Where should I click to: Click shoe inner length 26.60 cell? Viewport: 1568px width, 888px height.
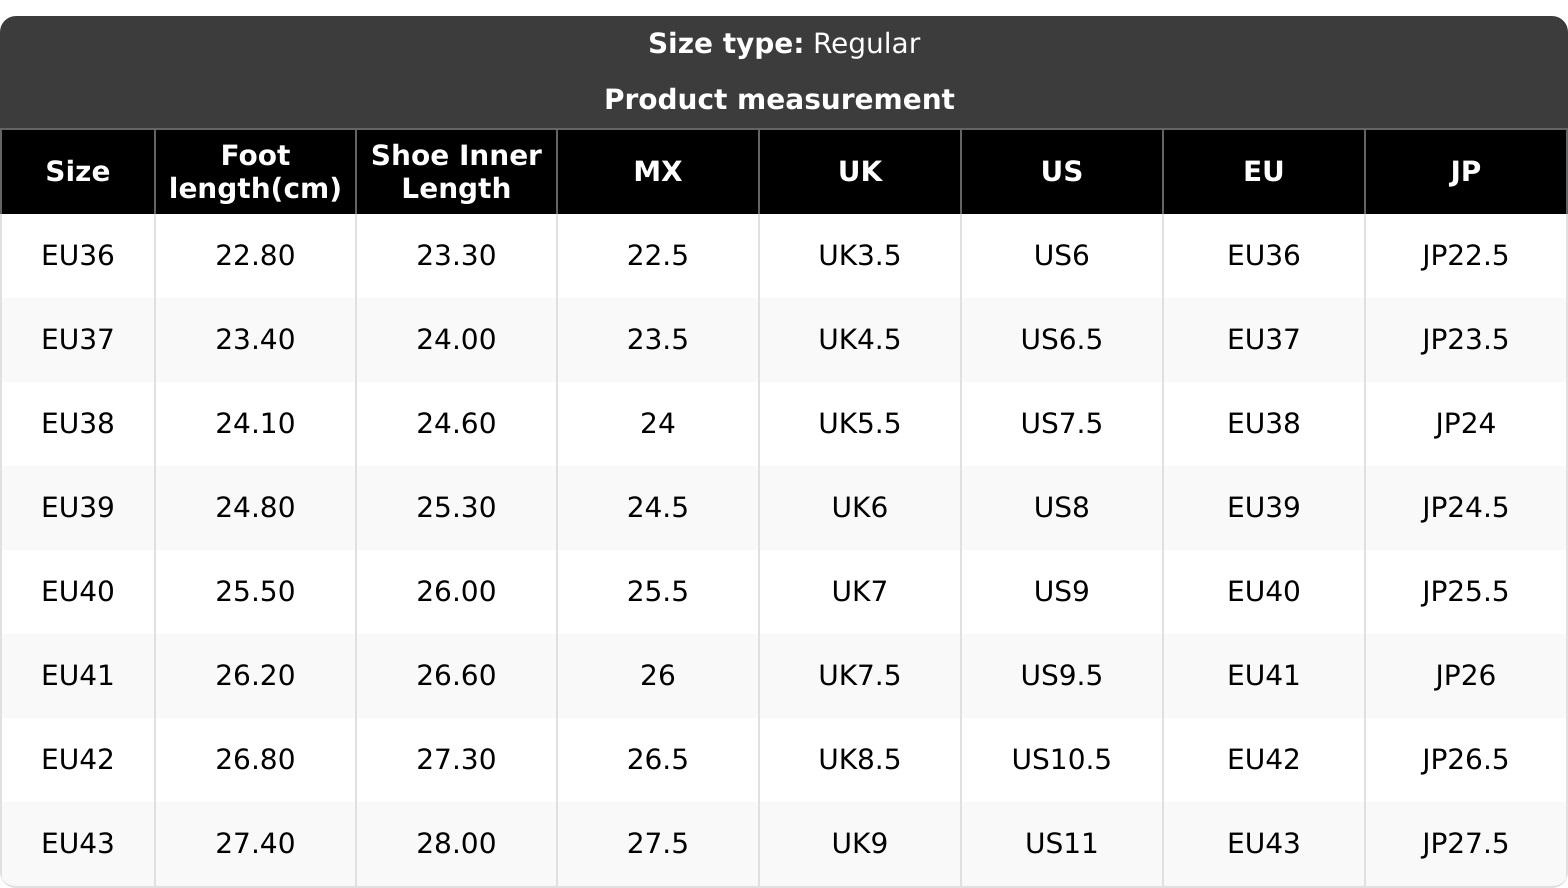pos(457,676)
